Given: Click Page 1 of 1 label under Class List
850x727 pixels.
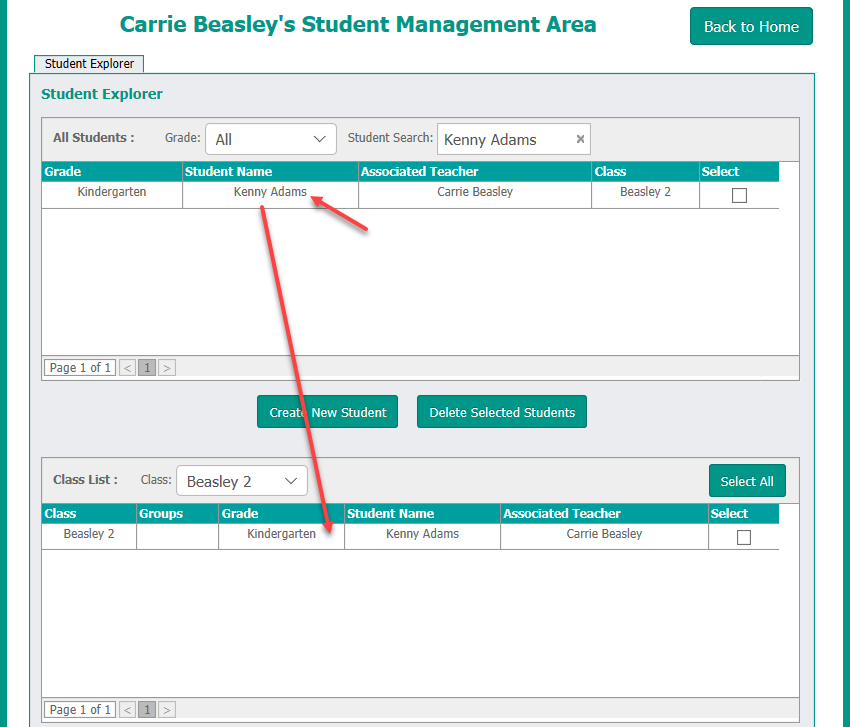Looking at the screenshot, I should 80,710.
